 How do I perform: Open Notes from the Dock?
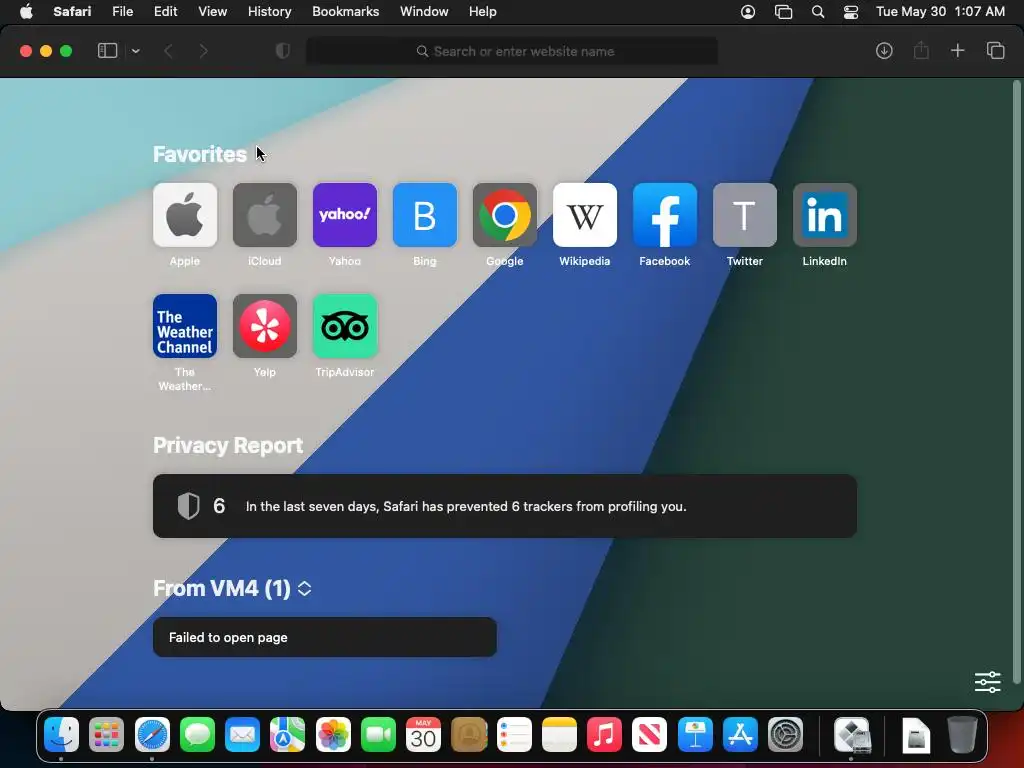pyautogui.click(x=559, y=735)
